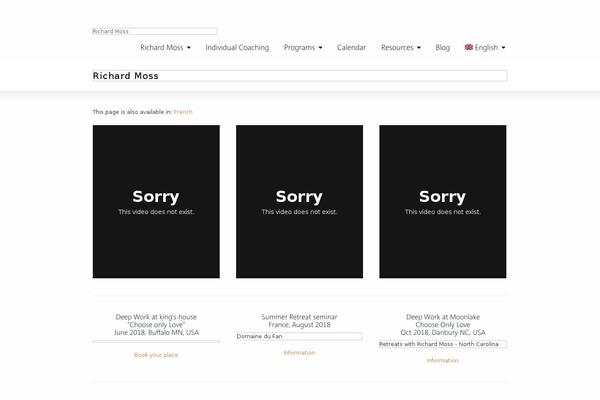Expand the English dropdown arrow
Screen dimensions: 600x400
[x=503, y=48]
